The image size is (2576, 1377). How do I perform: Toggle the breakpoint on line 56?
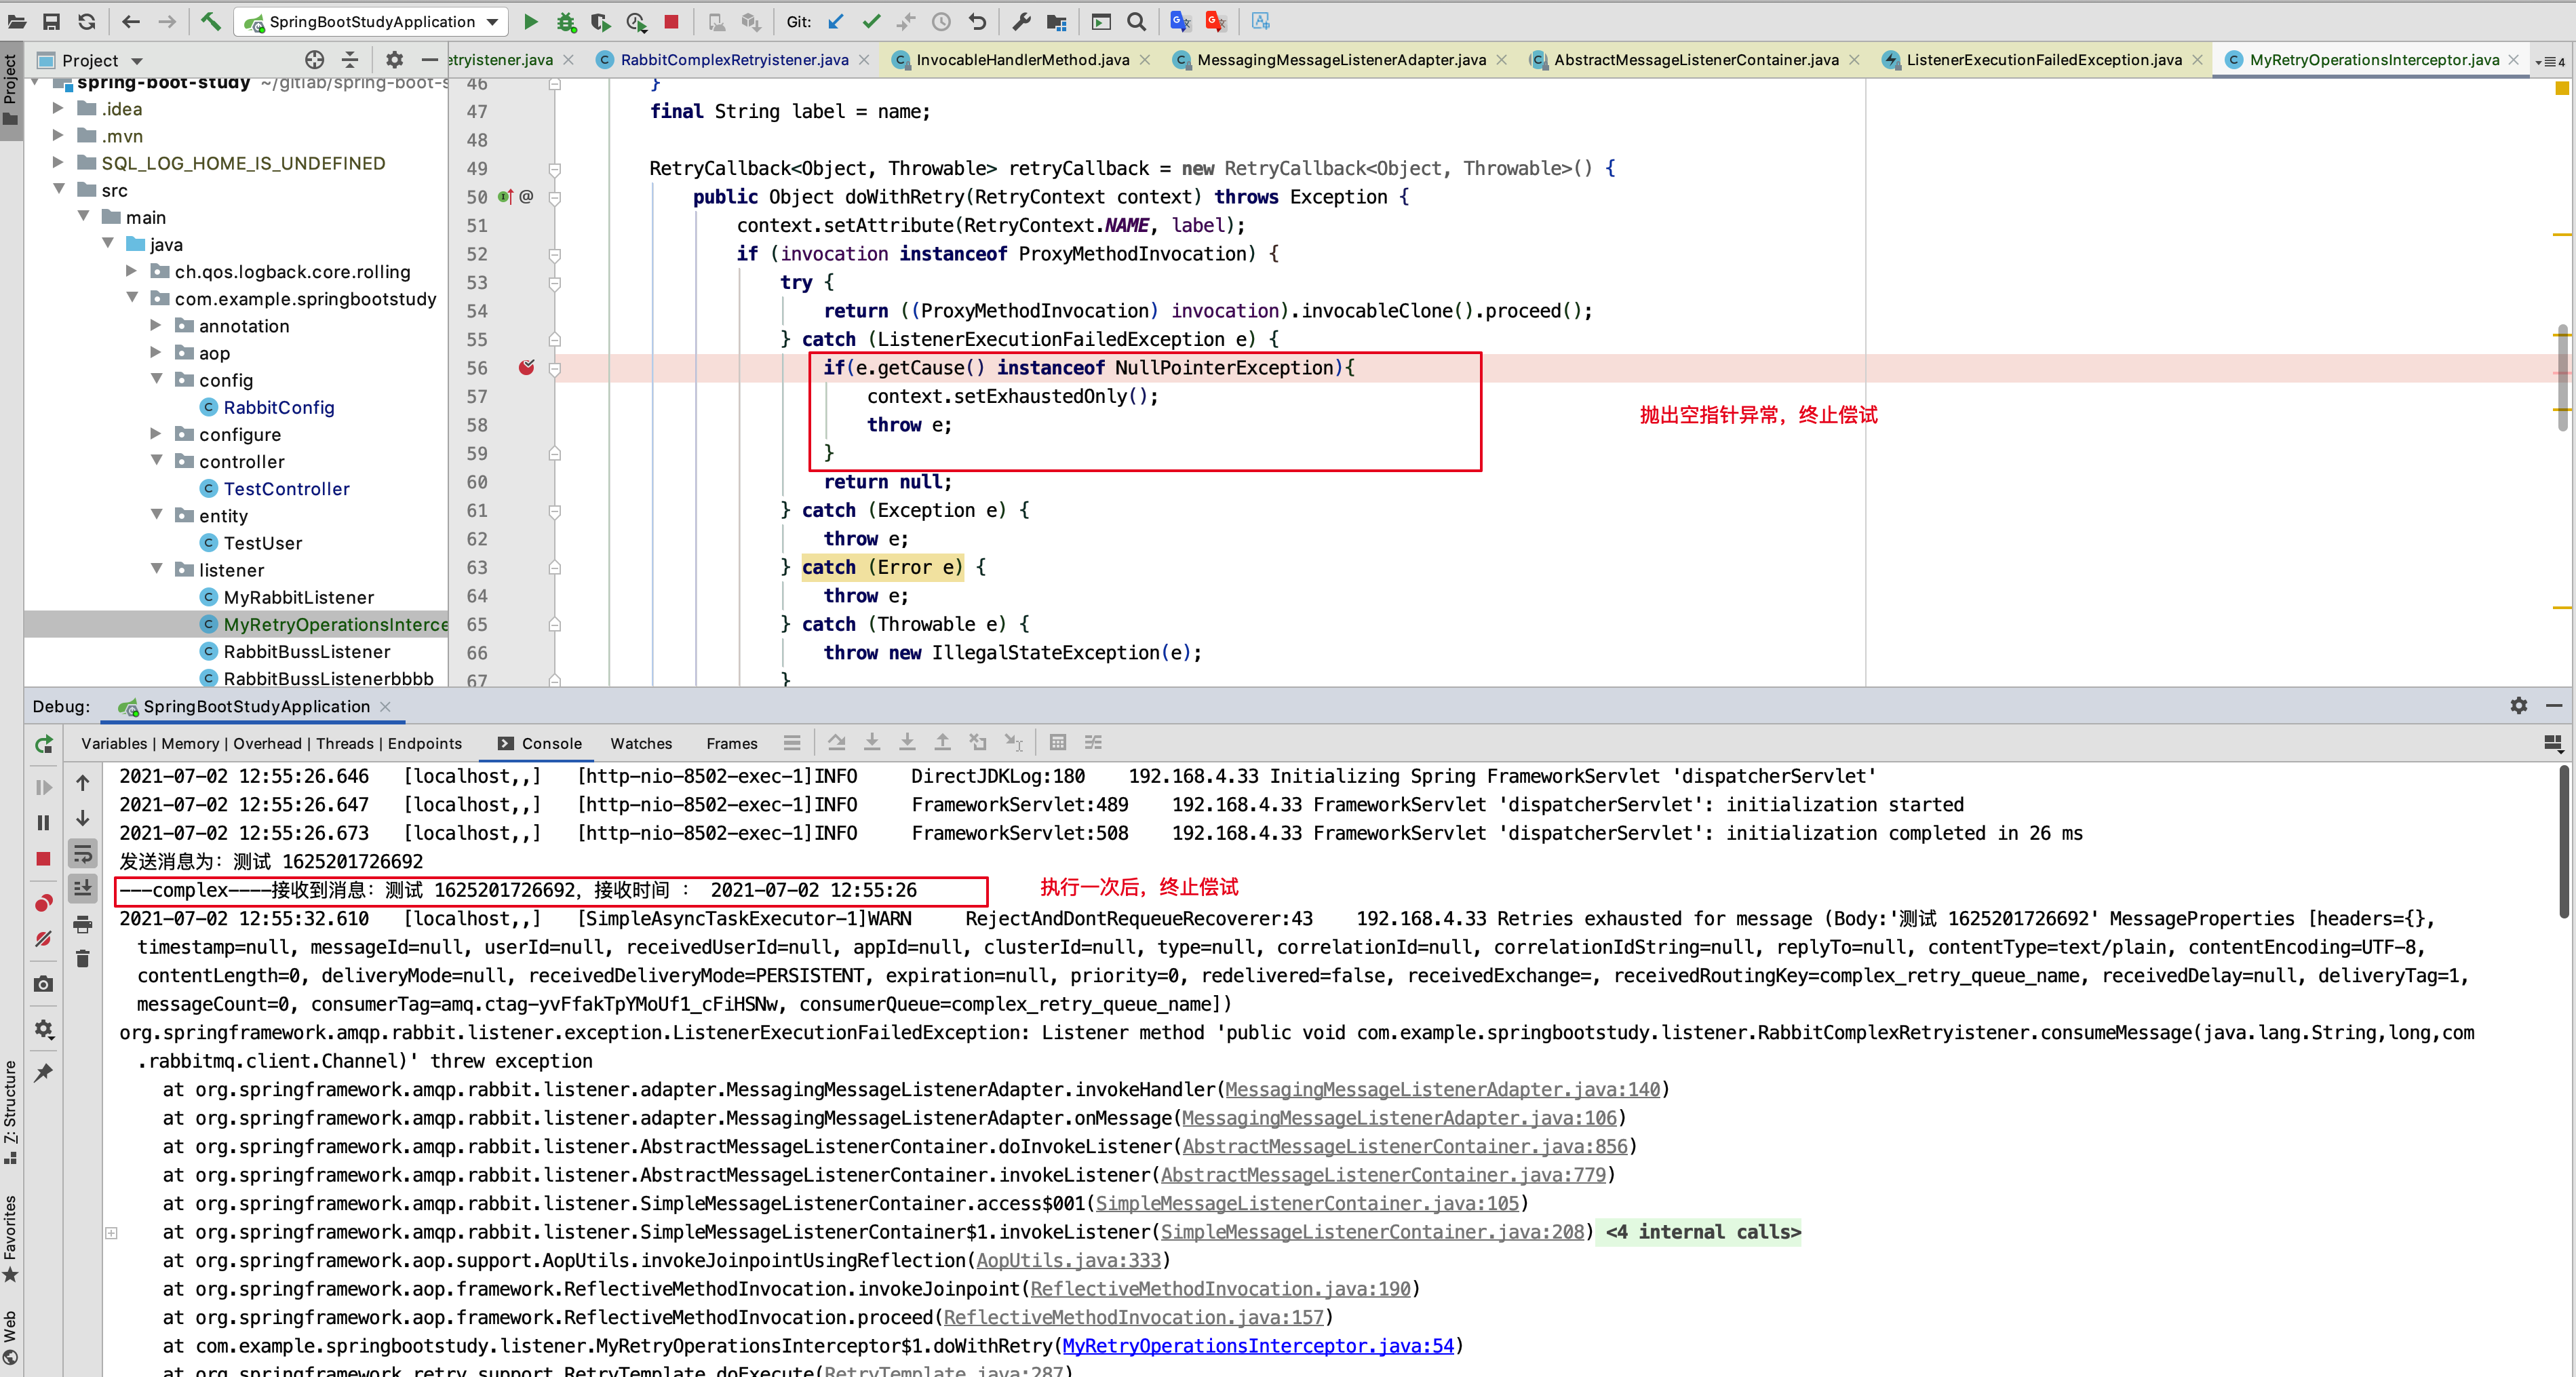click(527, 368)
